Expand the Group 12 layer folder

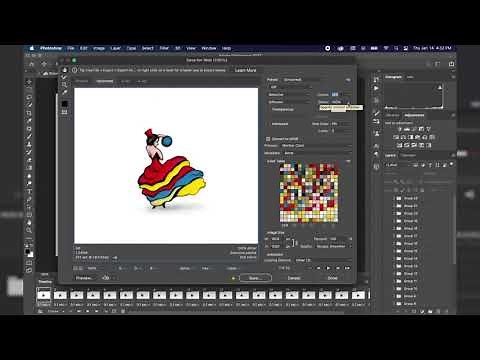(x=394, y=274)
